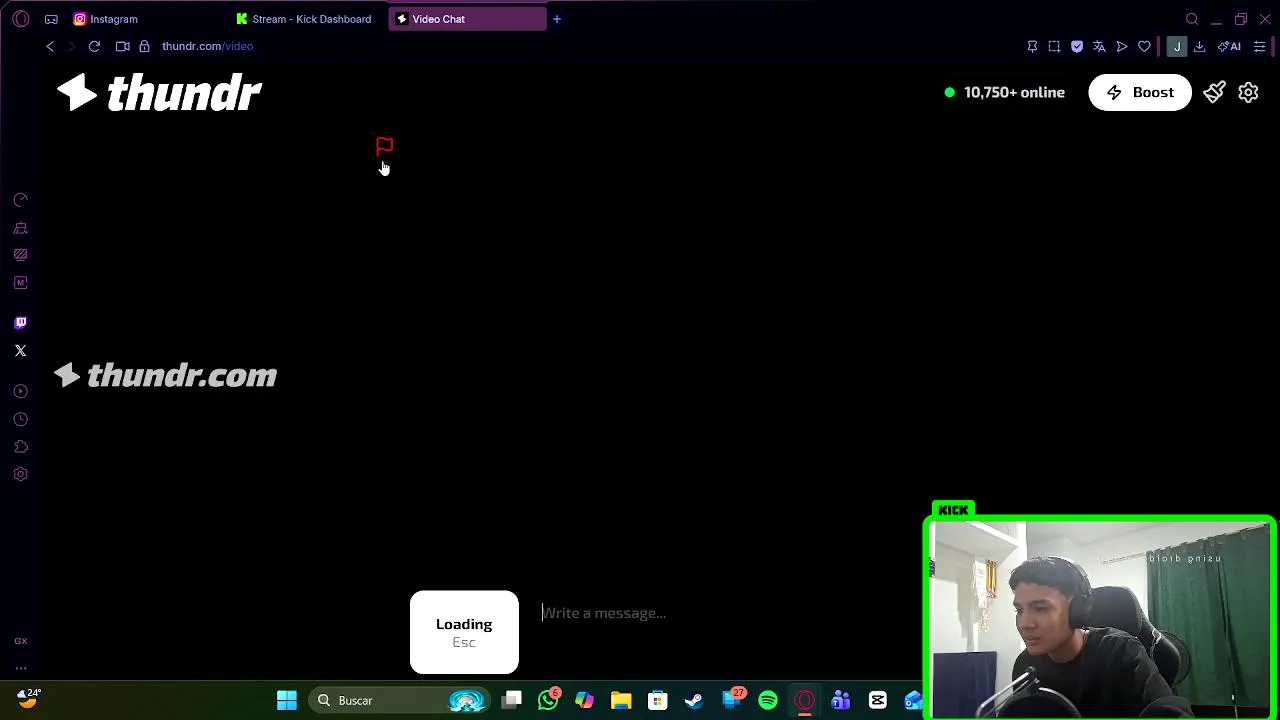Toggle the ad blocker shield icon
The image size is (1280, 720).
click(x=1077, y=46)
